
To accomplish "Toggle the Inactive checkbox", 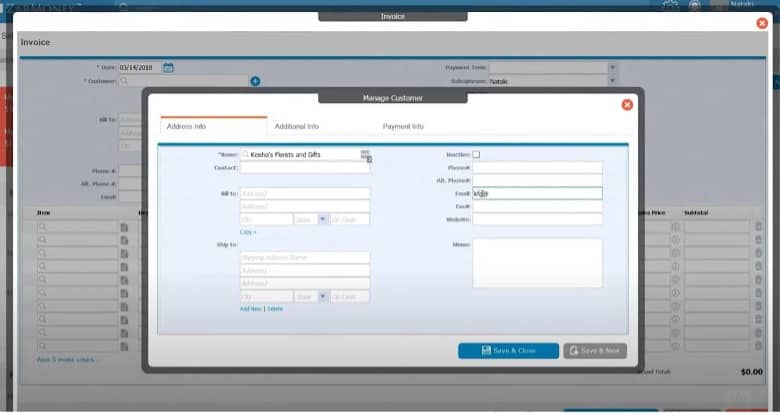I will (x=476, y=155).
